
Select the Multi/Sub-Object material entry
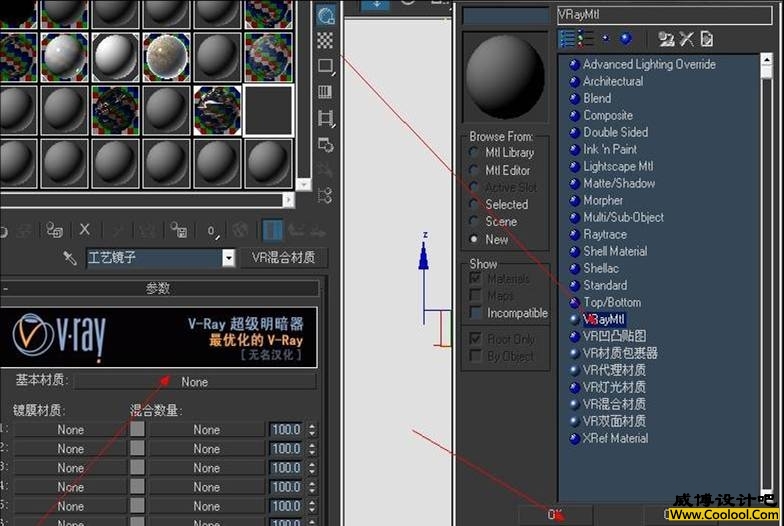coord(623,217)
